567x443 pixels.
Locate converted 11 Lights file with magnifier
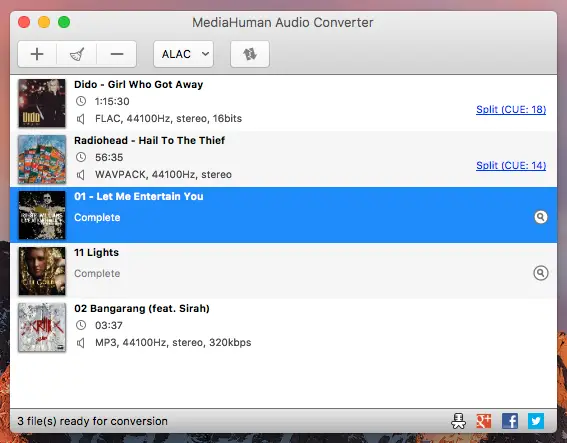tap(541, 273)
